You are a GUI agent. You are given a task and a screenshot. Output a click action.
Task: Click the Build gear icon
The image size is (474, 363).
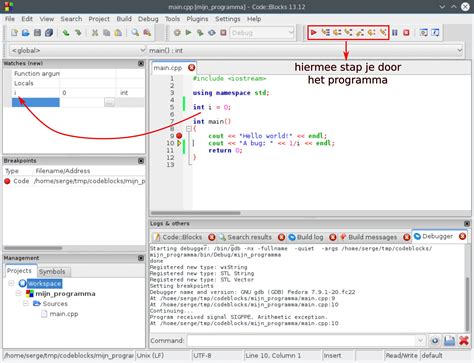tap(177, 33)
